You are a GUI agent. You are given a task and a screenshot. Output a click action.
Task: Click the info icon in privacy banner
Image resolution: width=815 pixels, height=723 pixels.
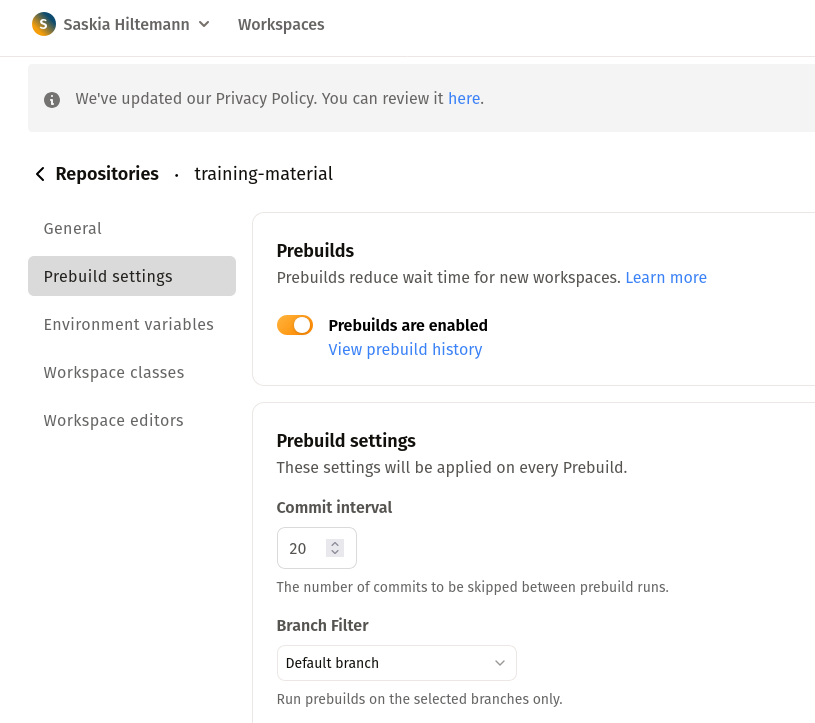[x=51, y=99]
